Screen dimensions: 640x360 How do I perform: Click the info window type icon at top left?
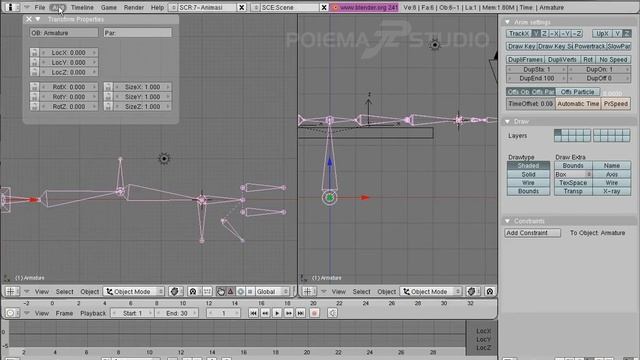11,7
